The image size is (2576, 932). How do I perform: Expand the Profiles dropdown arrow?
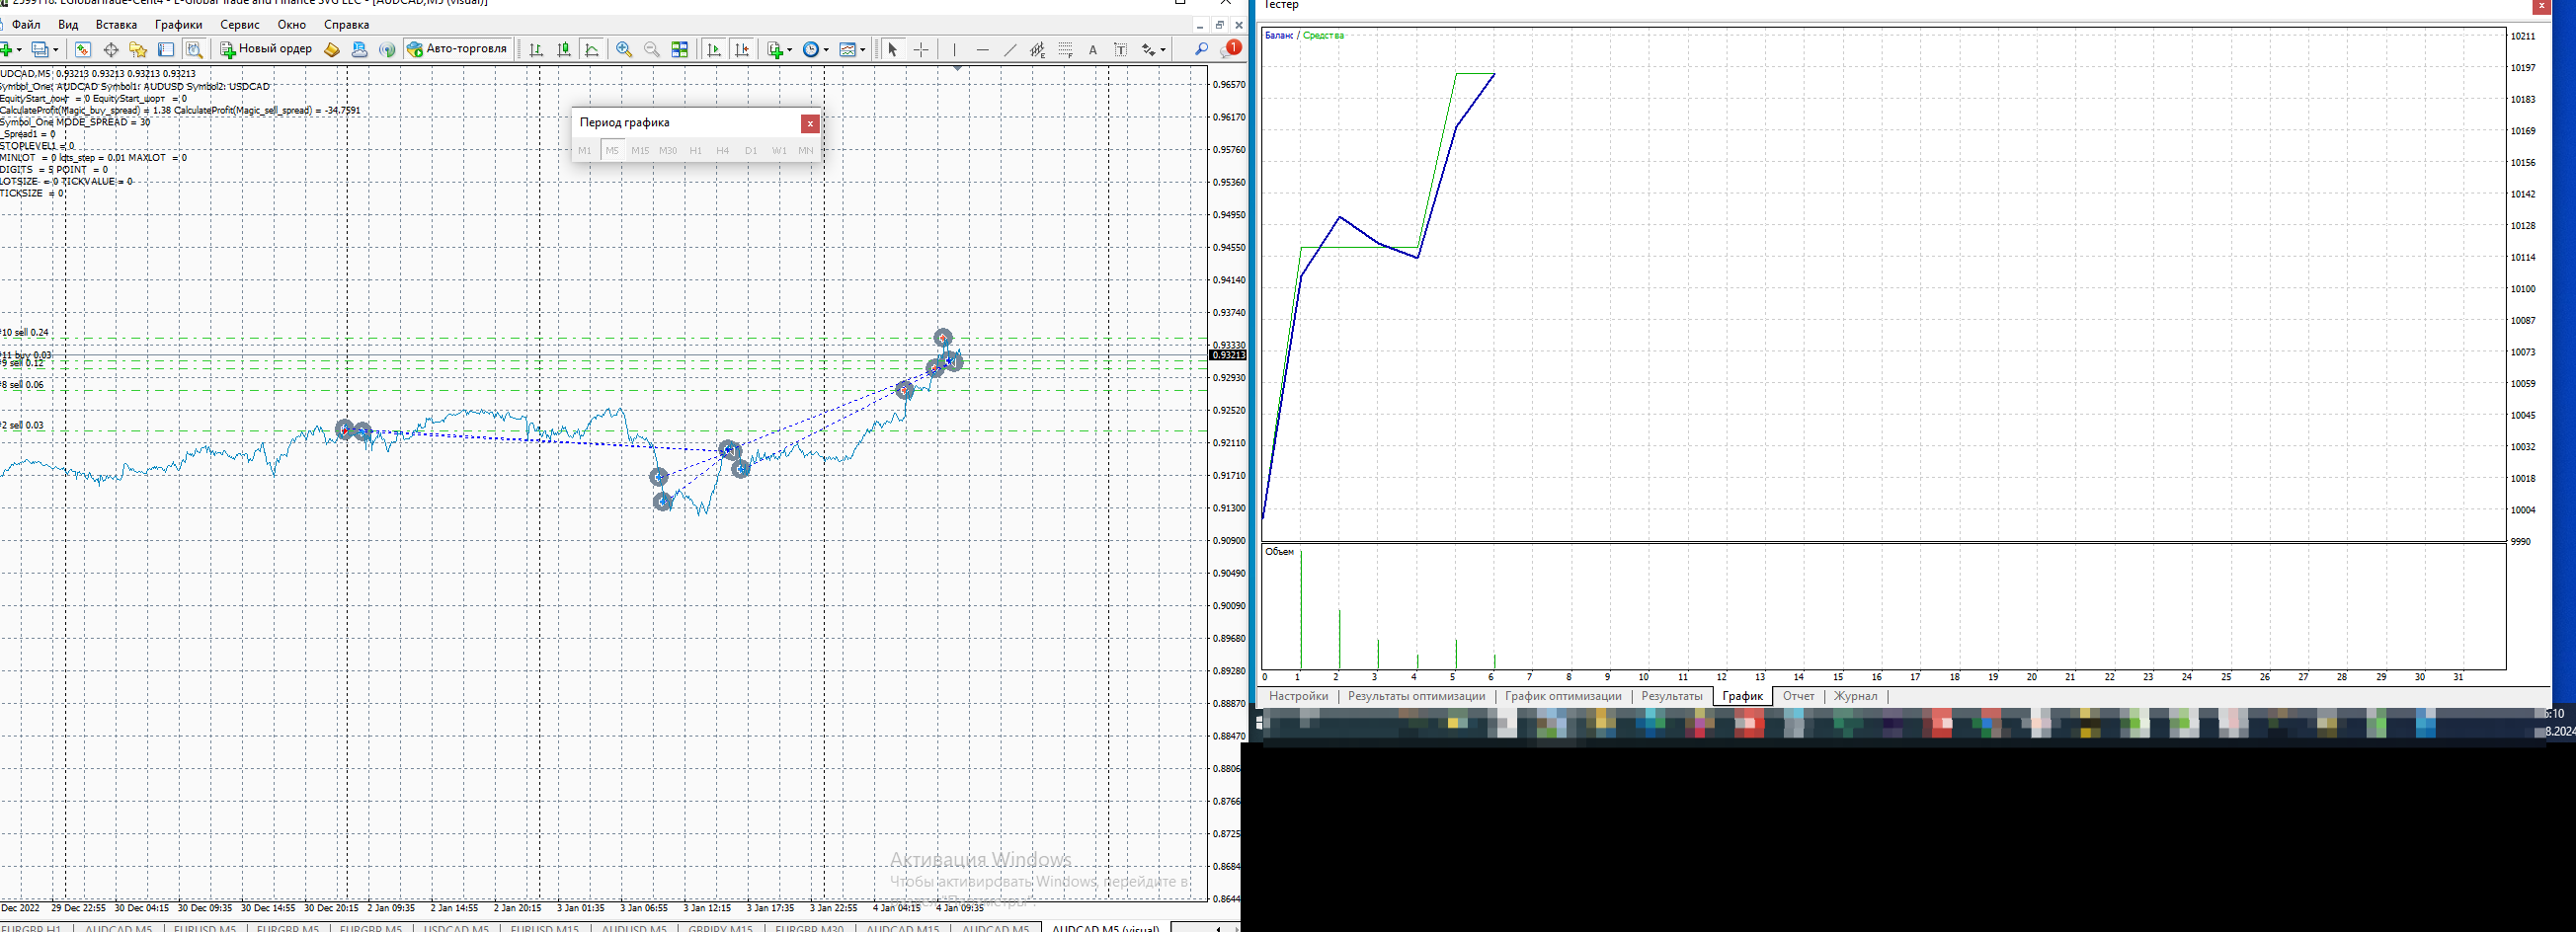(x=55, y=50)
